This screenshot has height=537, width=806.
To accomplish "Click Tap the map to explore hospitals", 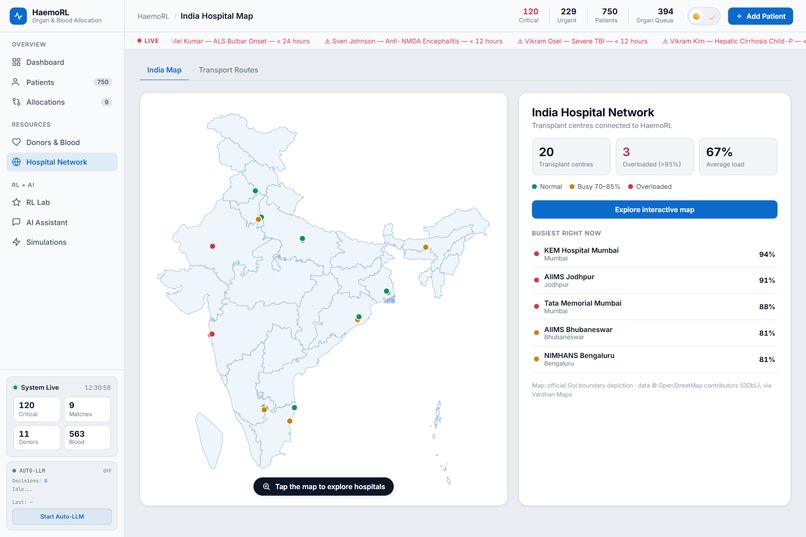I will tap(323, 487).
